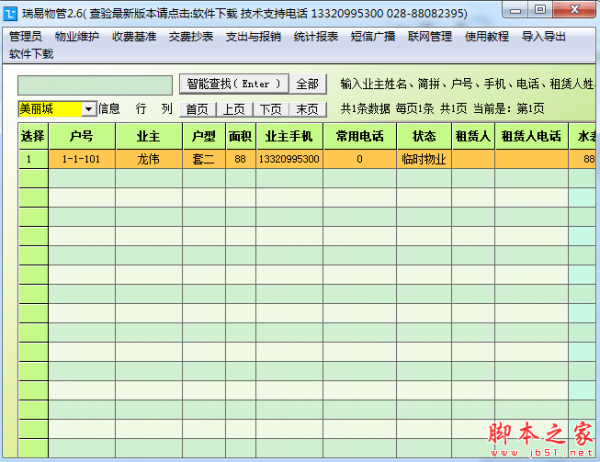Viewport: 600px width, 462px height.
Task: Click the 户号 column header
Action: point(82,136)
